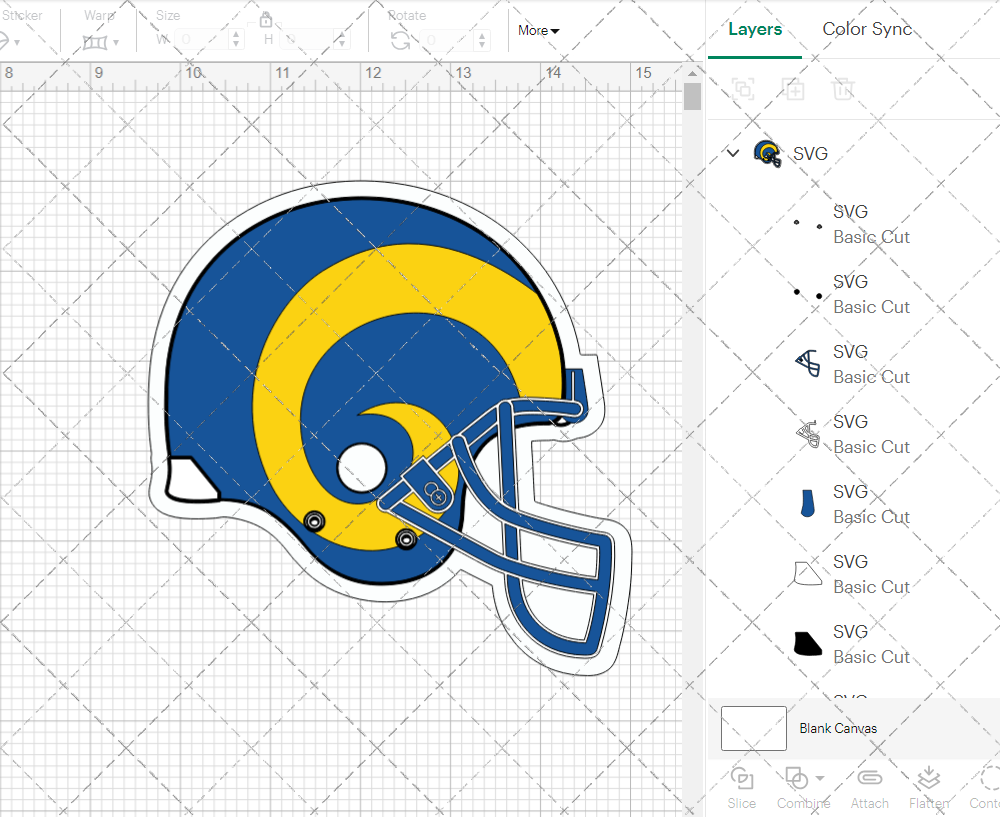Screen dimensions: 1000x817
Task: Select the grey facemask outline layer
Action: pyautogui.click(x=807, y=434)
